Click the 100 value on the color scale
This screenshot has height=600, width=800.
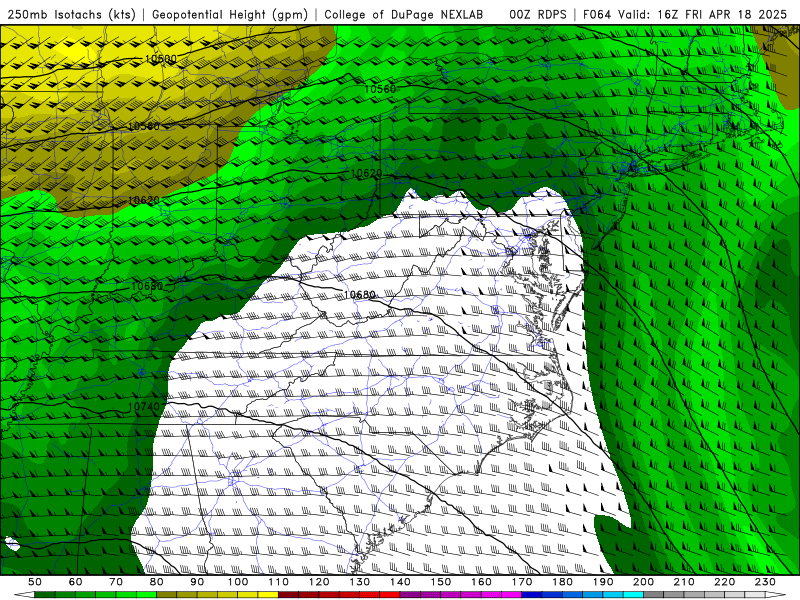tap(238, 582)
